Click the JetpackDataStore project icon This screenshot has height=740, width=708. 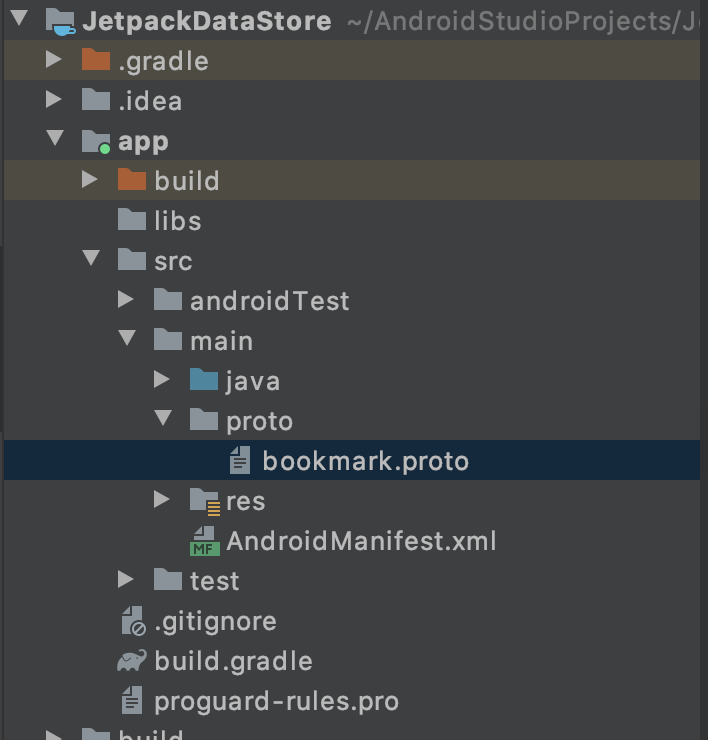pyautogui.click(x=60, y=22)
